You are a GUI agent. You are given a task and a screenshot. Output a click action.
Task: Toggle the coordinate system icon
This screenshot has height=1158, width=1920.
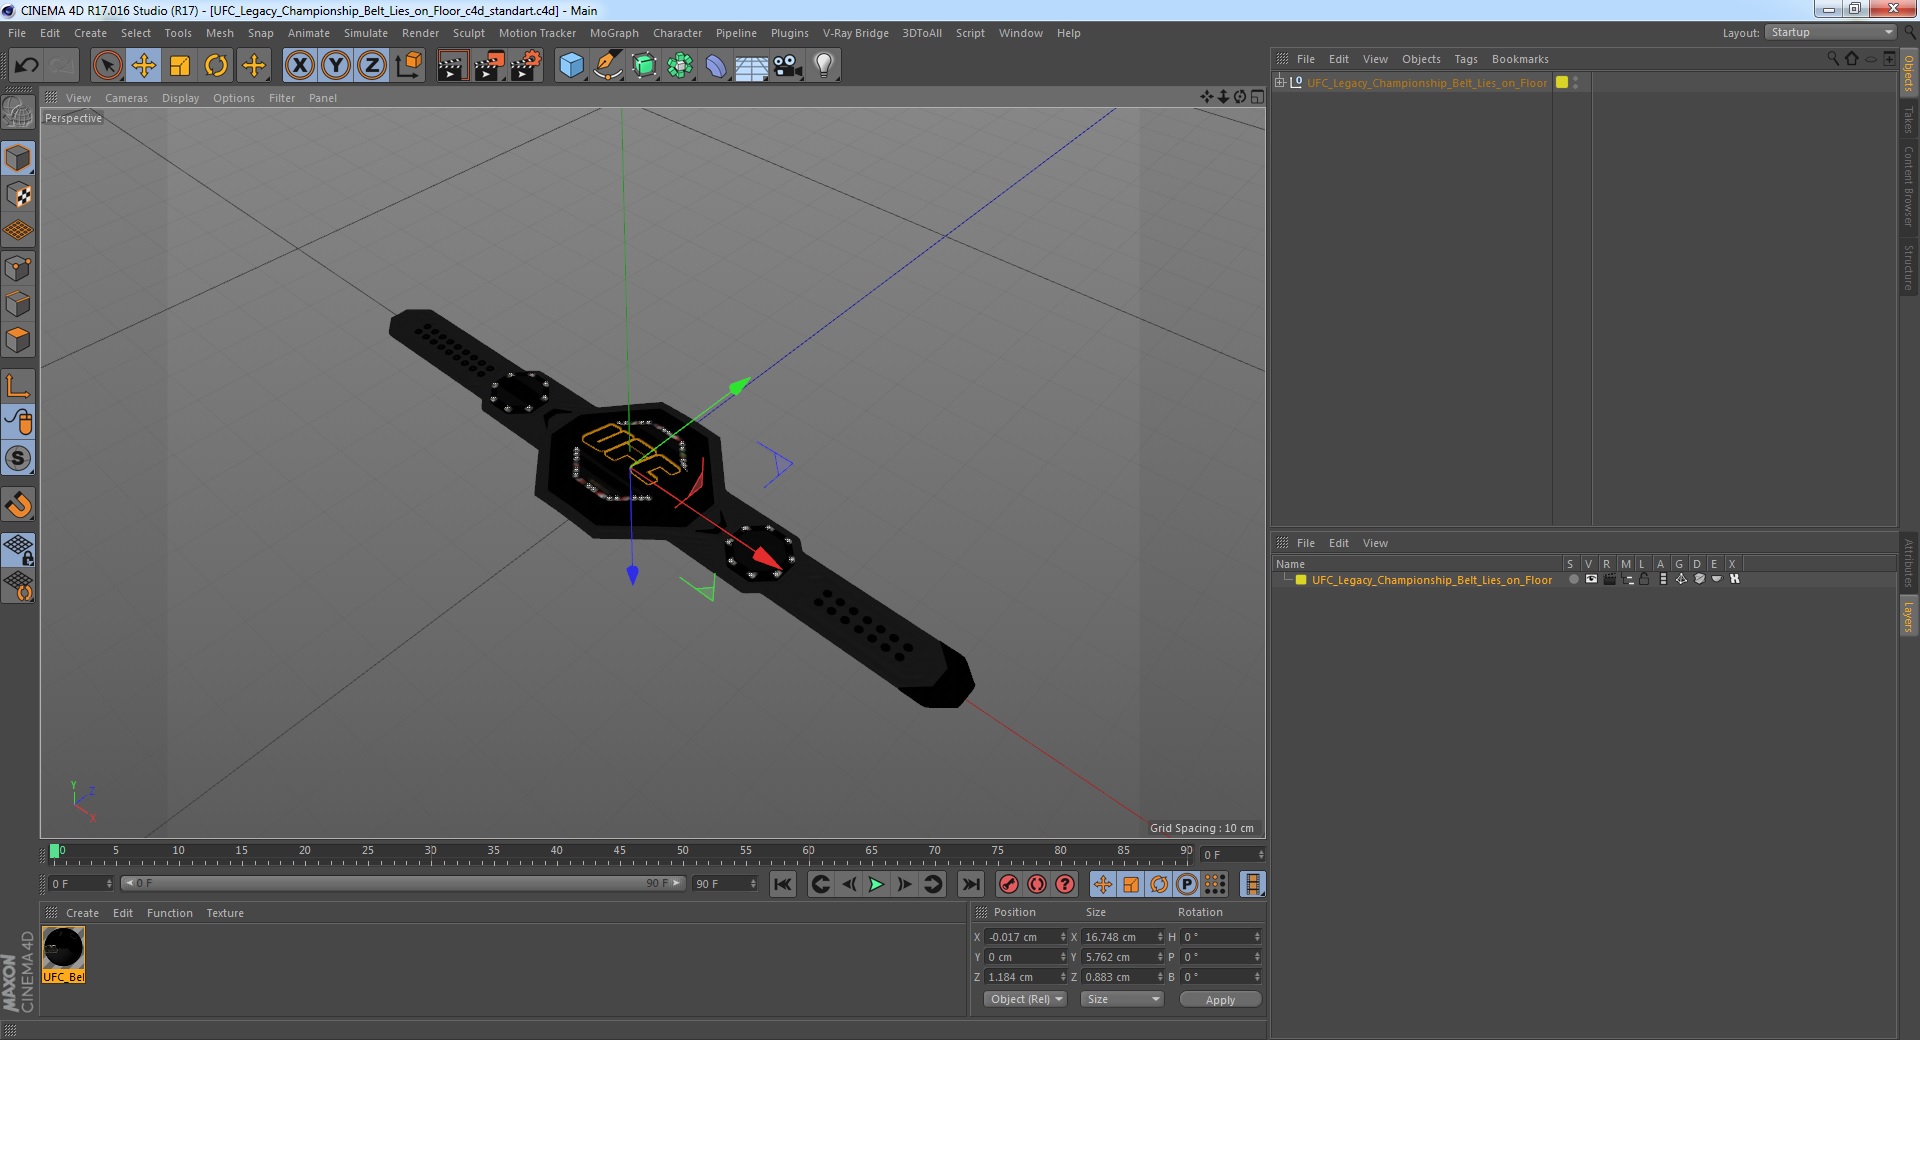(x=408, y=66)
